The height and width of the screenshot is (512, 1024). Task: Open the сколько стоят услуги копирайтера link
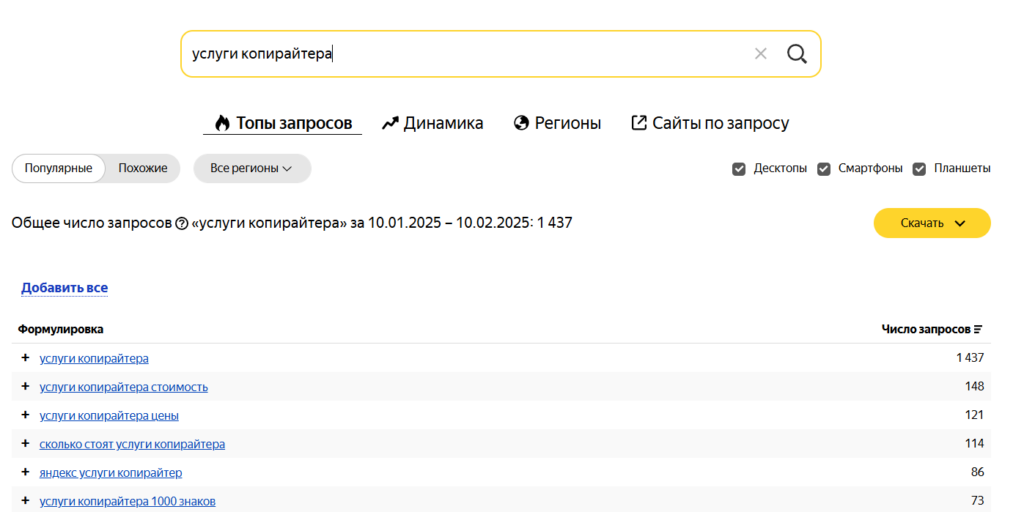(132, 444)
